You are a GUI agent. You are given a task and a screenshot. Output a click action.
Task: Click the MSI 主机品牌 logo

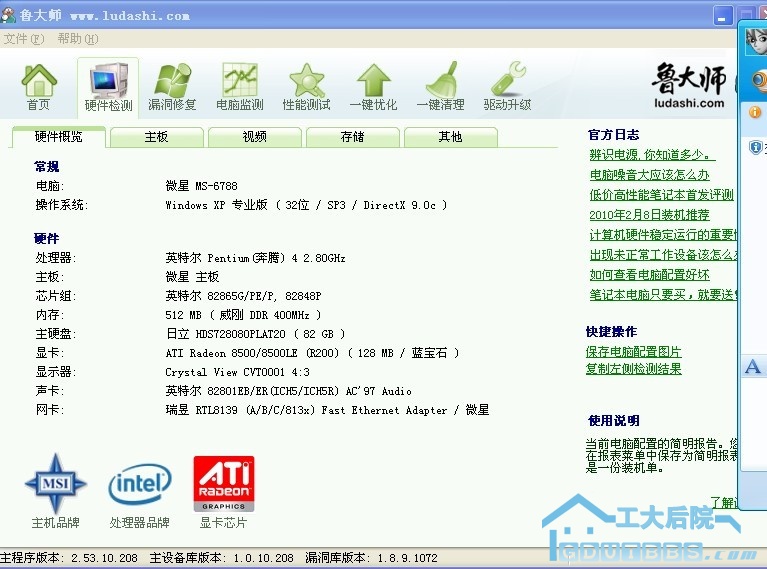tap(56, 483)
